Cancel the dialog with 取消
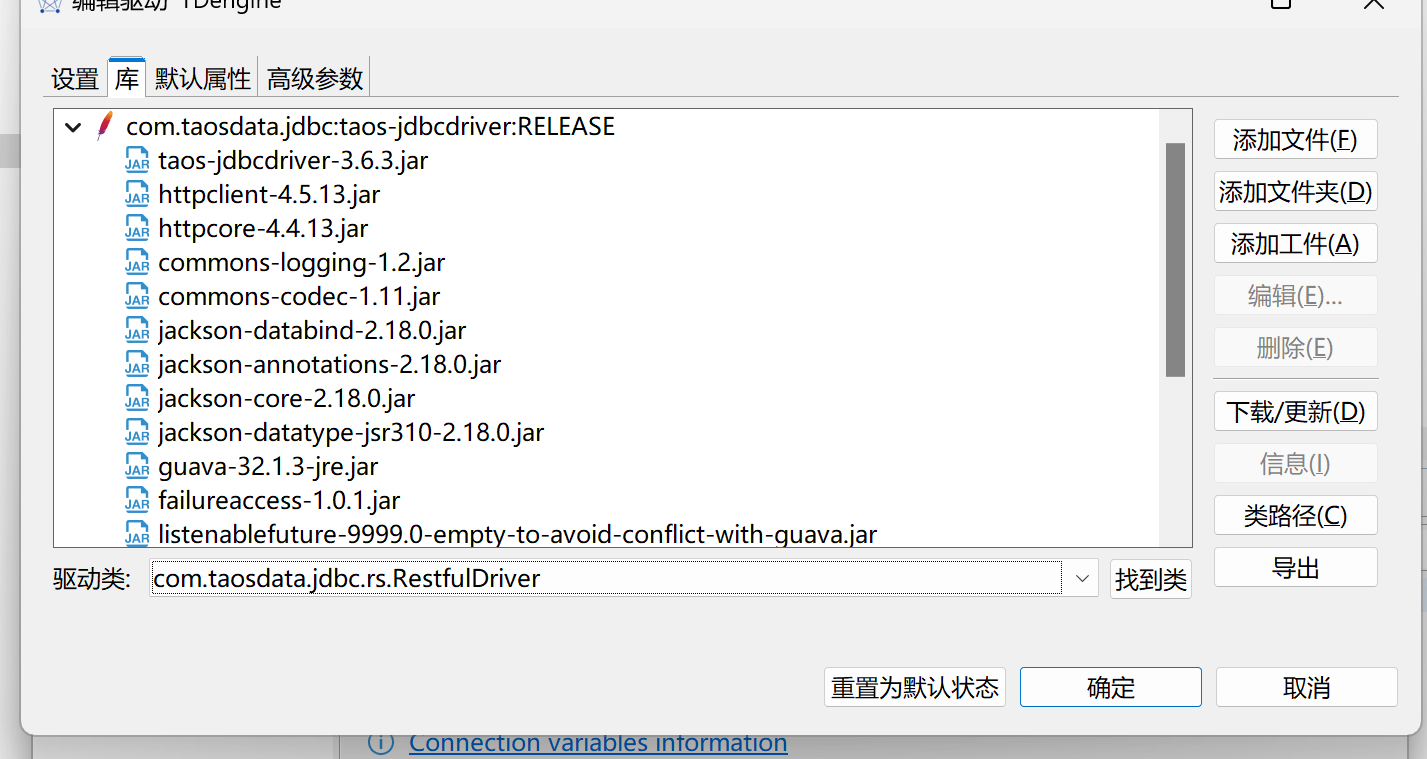 point(1306,688)
